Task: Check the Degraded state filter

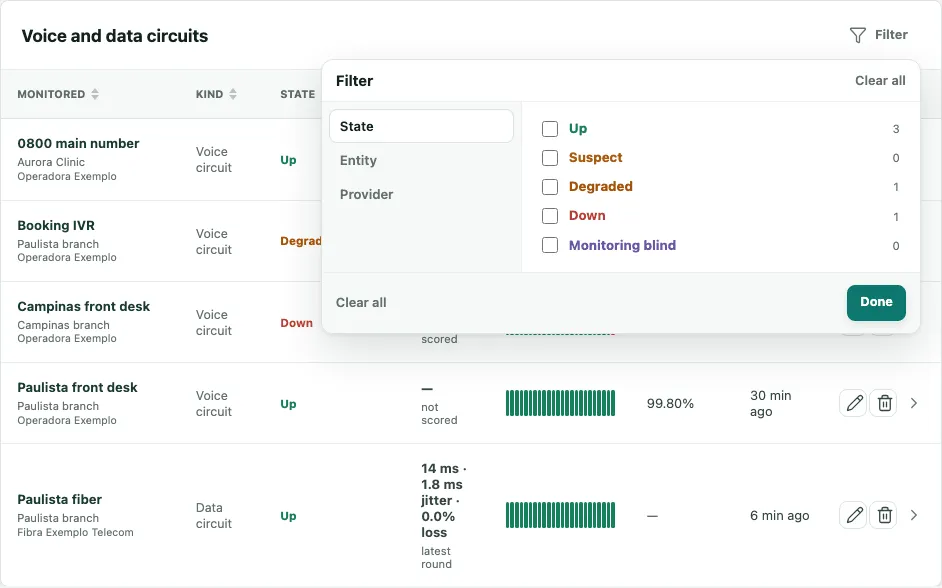Action: 550,187
